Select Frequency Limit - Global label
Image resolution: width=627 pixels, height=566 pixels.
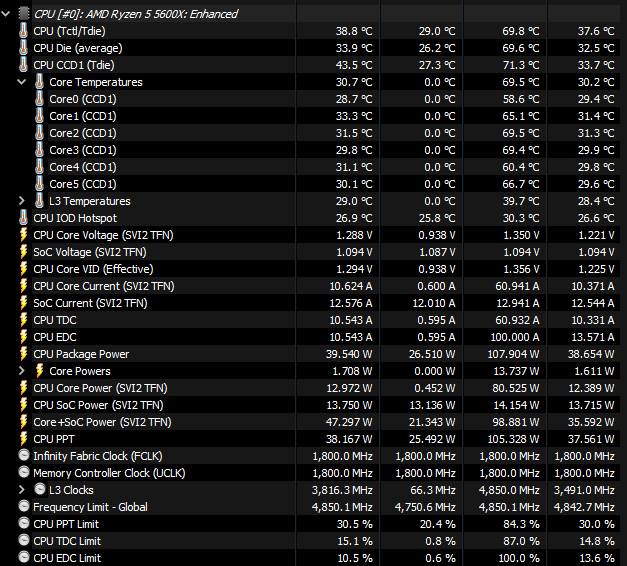click(90, 507)
